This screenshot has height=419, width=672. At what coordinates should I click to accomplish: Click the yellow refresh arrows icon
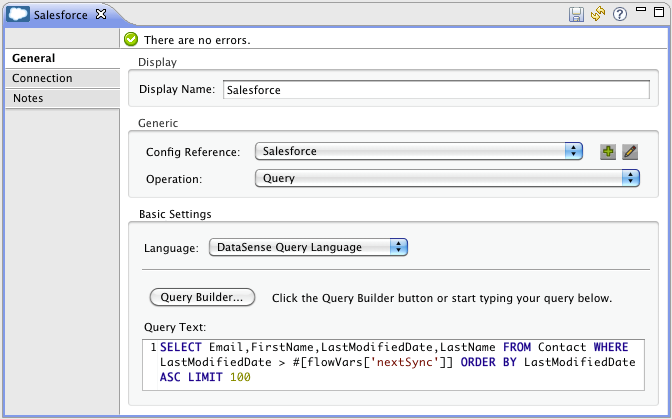click(598, 15)
